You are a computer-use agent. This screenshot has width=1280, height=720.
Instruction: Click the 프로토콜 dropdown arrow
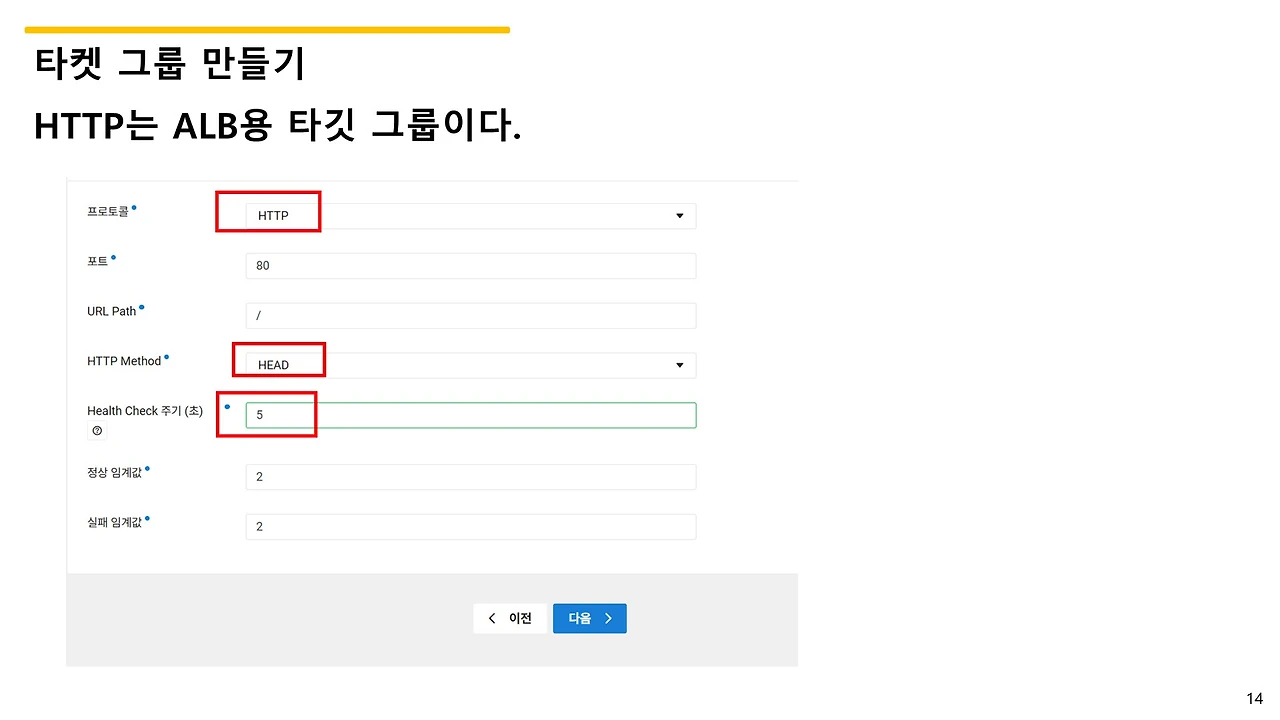click(679, 216)
